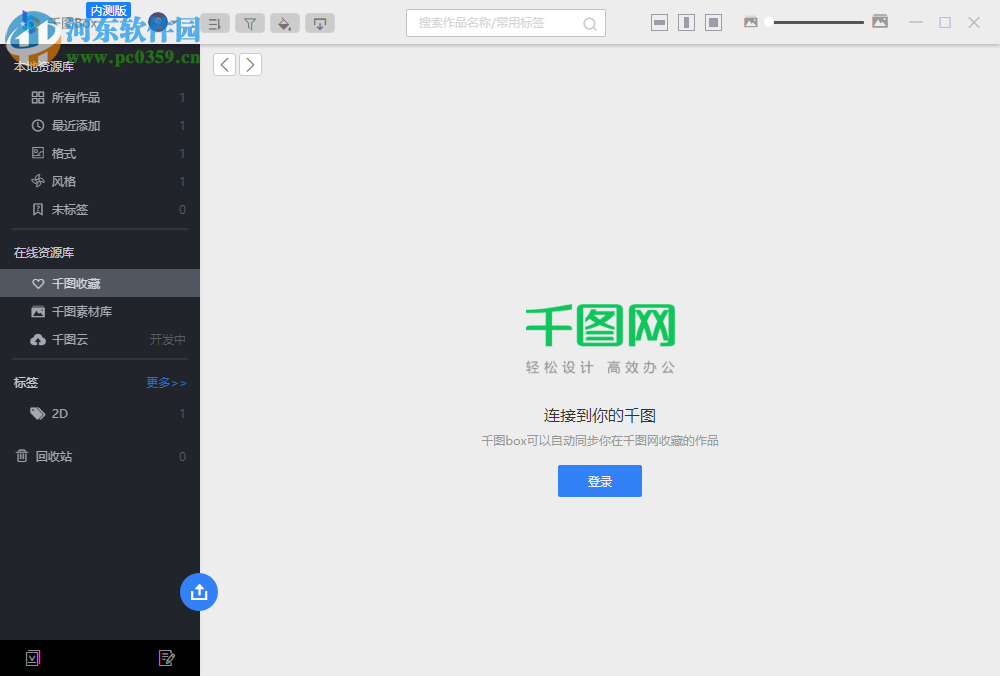Click the forward navigation arrow

pos(249,63)
